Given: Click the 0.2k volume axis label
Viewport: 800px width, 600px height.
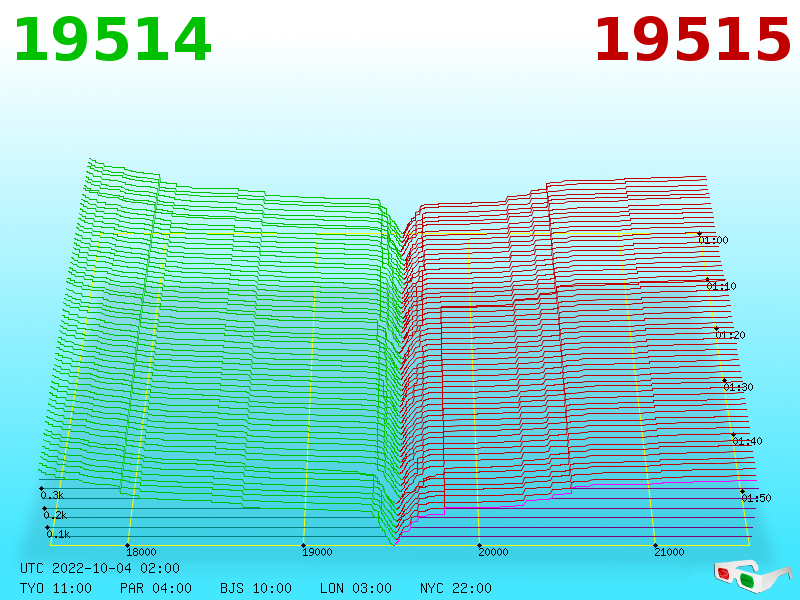Looking at the screenshot, I should 55,515.
